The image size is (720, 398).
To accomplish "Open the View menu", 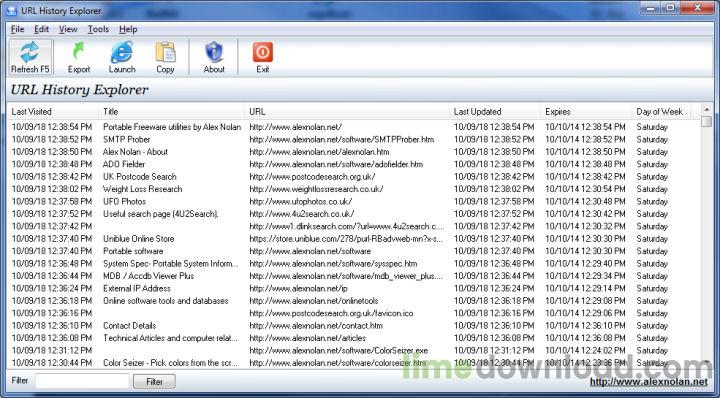I will tap(68, 29).
